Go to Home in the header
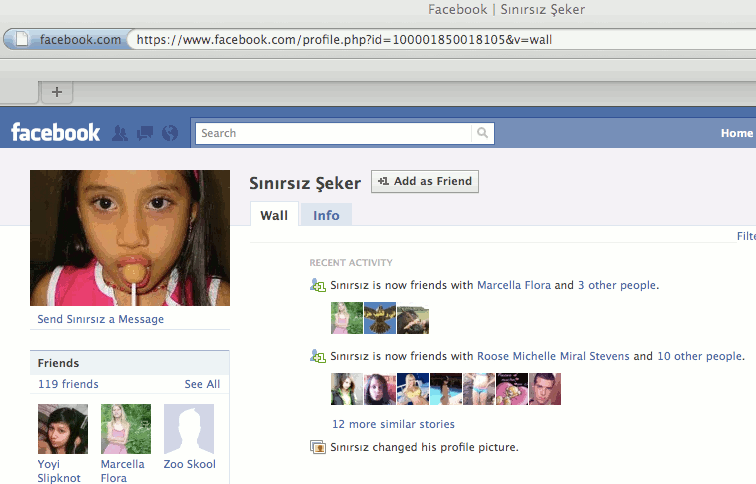This screenshot has height=484, width=756. pos(737,133)
